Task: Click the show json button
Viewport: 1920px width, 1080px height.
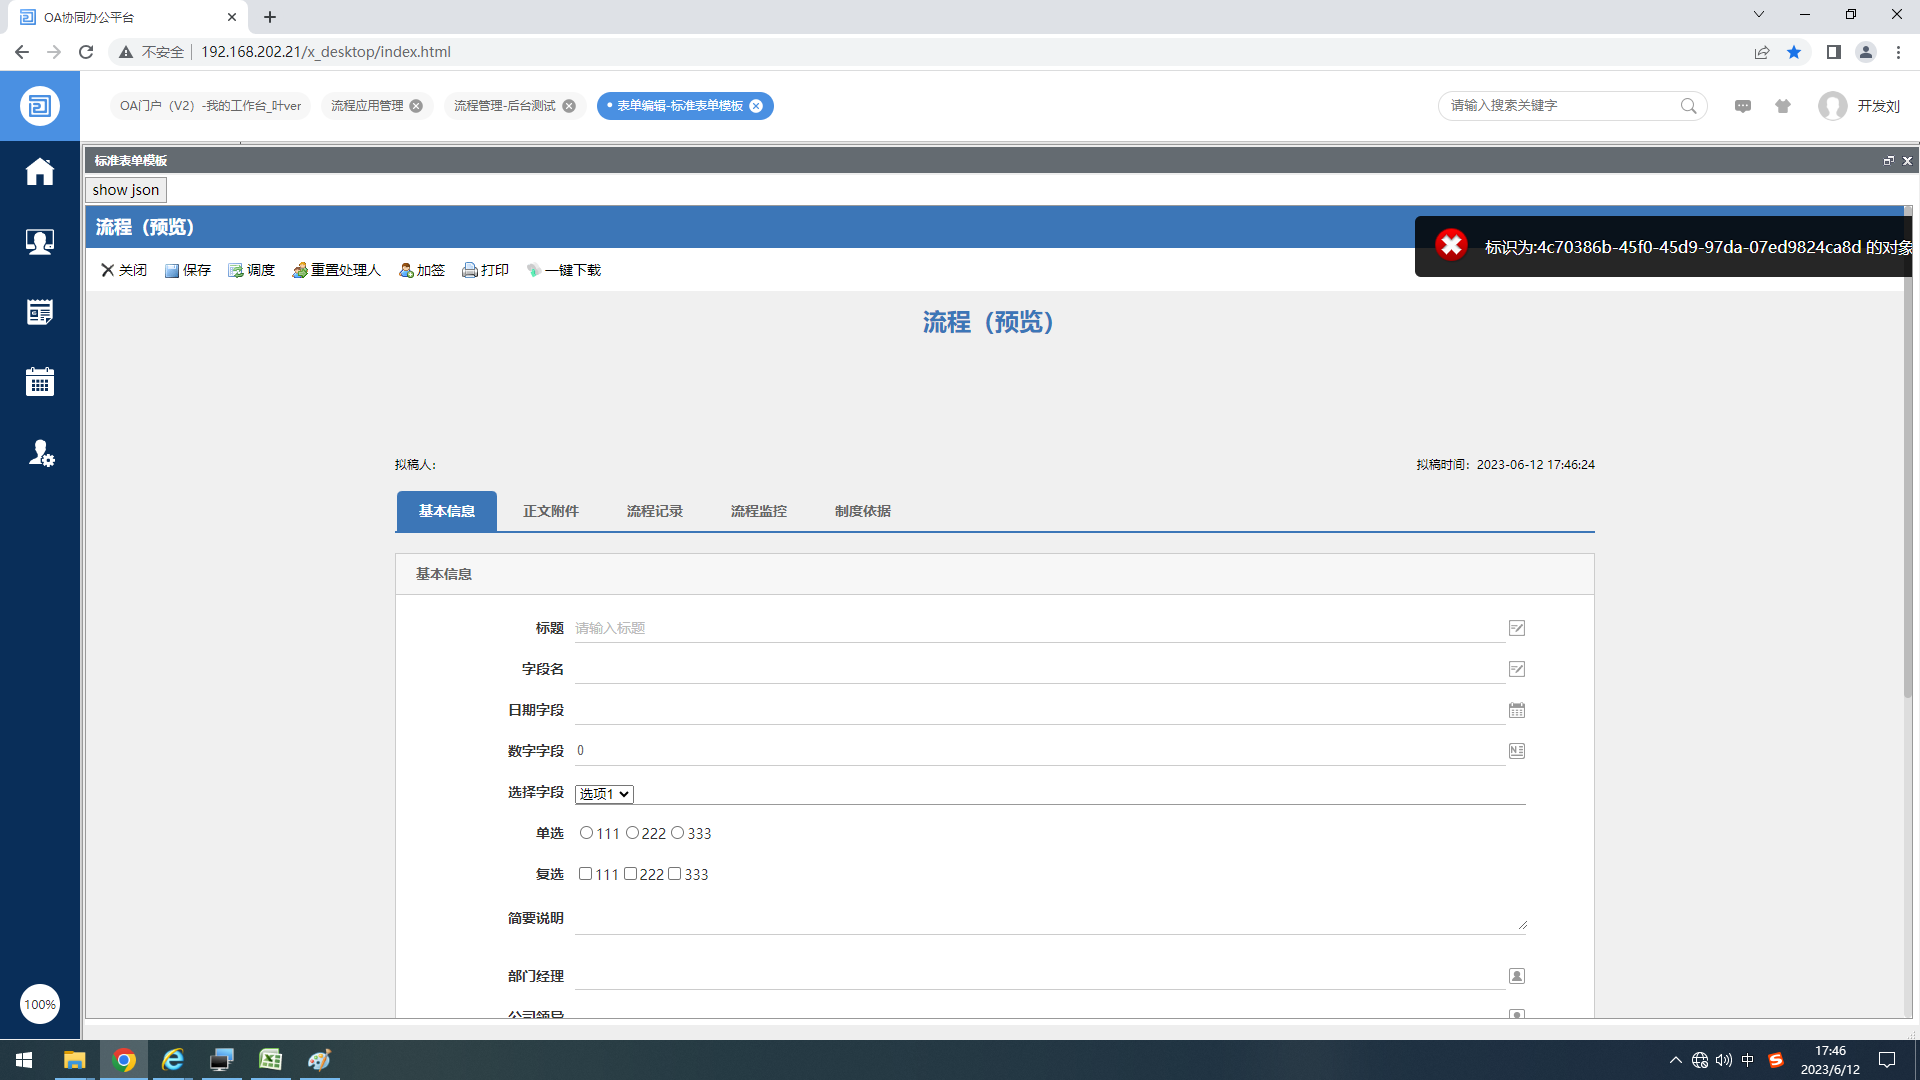Action: coord(126,190)
